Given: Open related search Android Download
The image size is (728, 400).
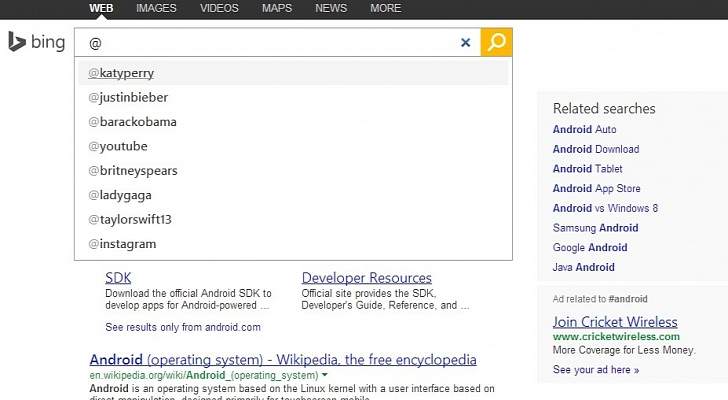Looking at the screenshot, I should coord(596,149).
